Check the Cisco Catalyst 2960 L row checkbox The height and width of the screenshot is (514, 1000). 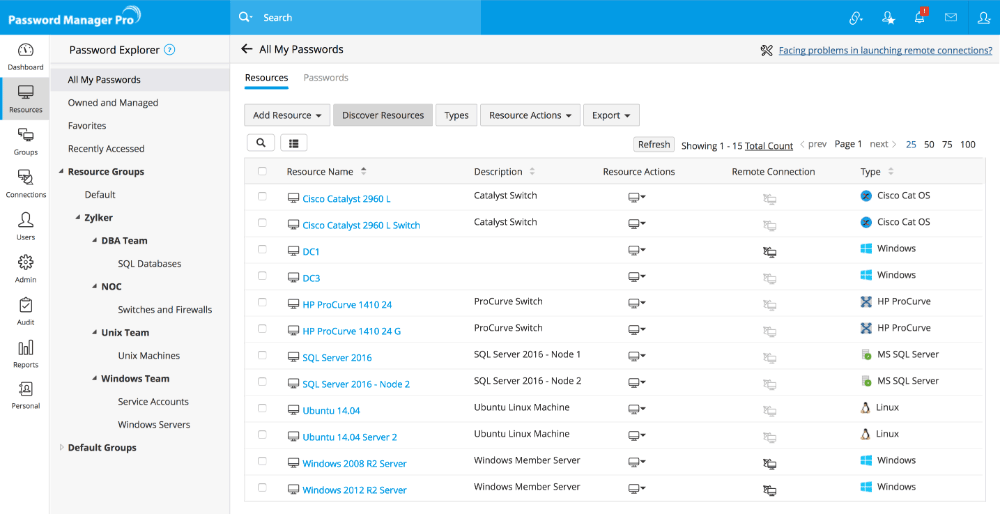[262, 196]
